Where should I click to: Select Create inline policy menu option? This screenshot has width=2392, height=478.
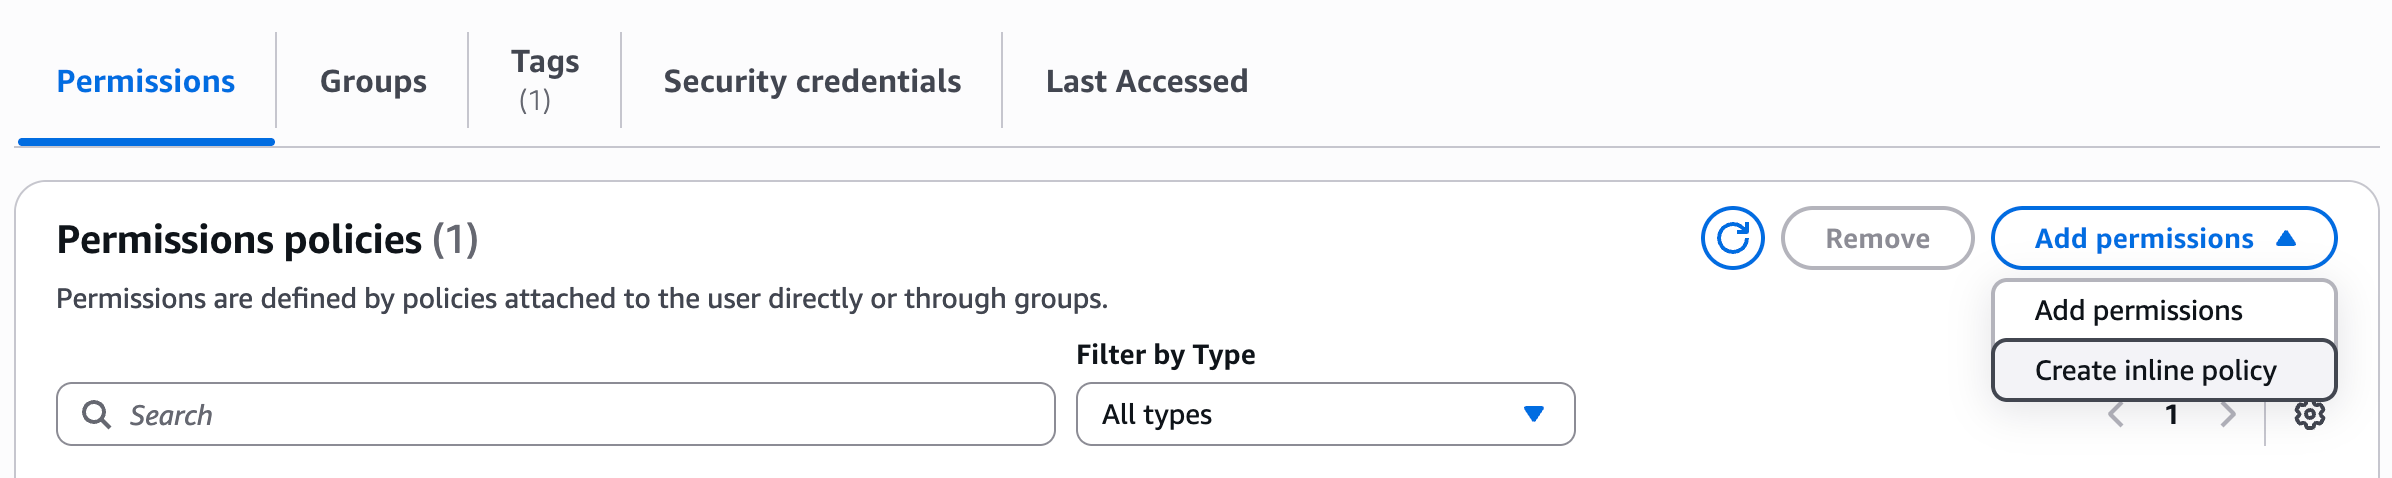click(2155, 371)
